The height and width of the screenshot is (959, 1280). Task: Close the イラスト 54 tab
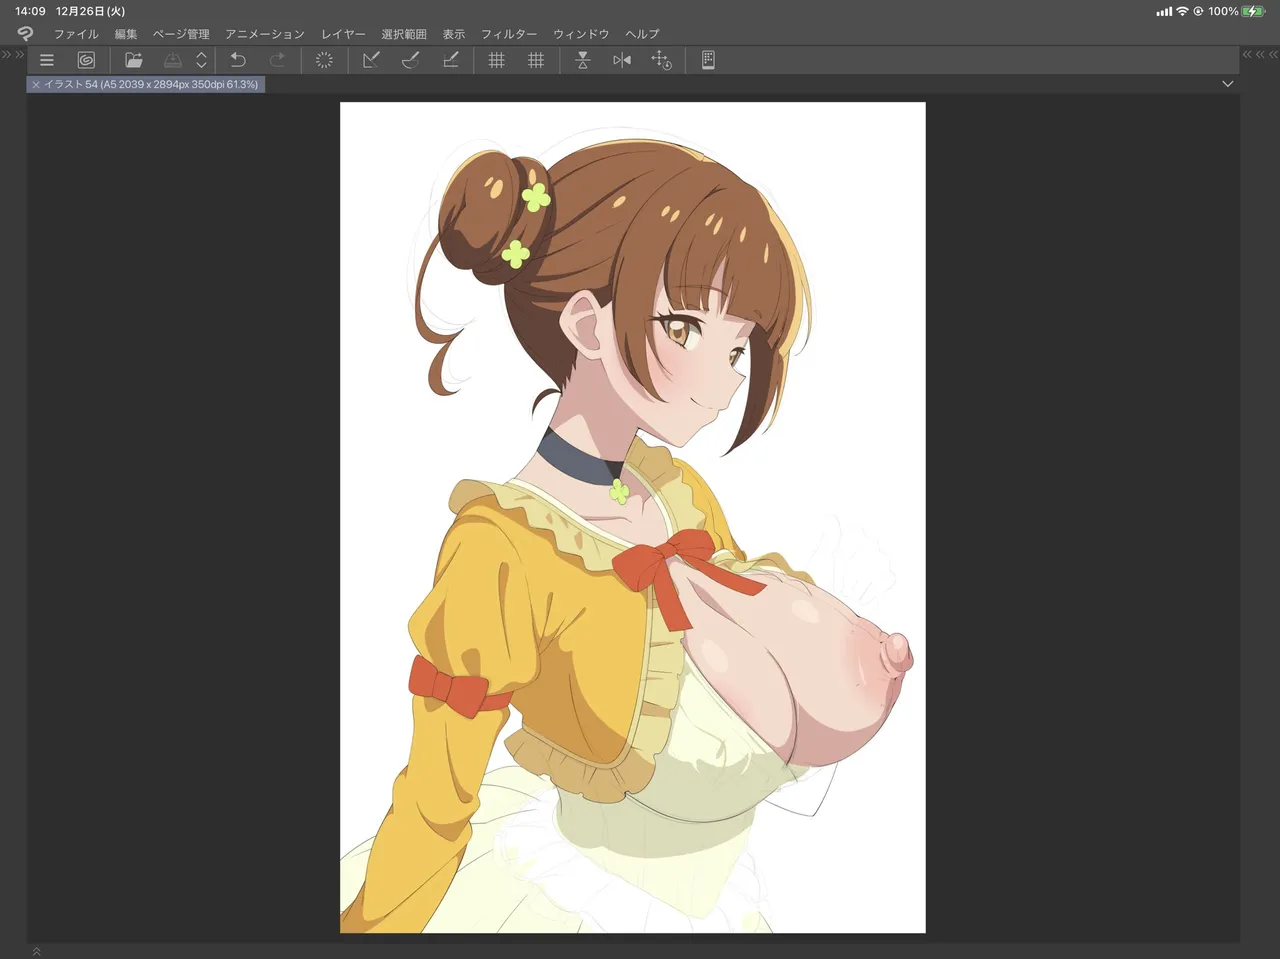[35, 85]
